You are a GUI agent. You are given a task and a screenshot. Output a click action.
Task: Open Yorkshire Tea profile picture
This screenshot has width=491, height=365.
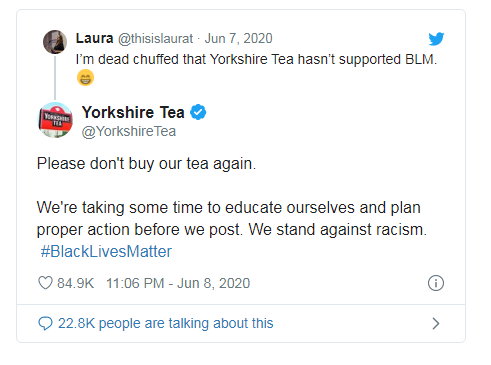coord(56,120)
